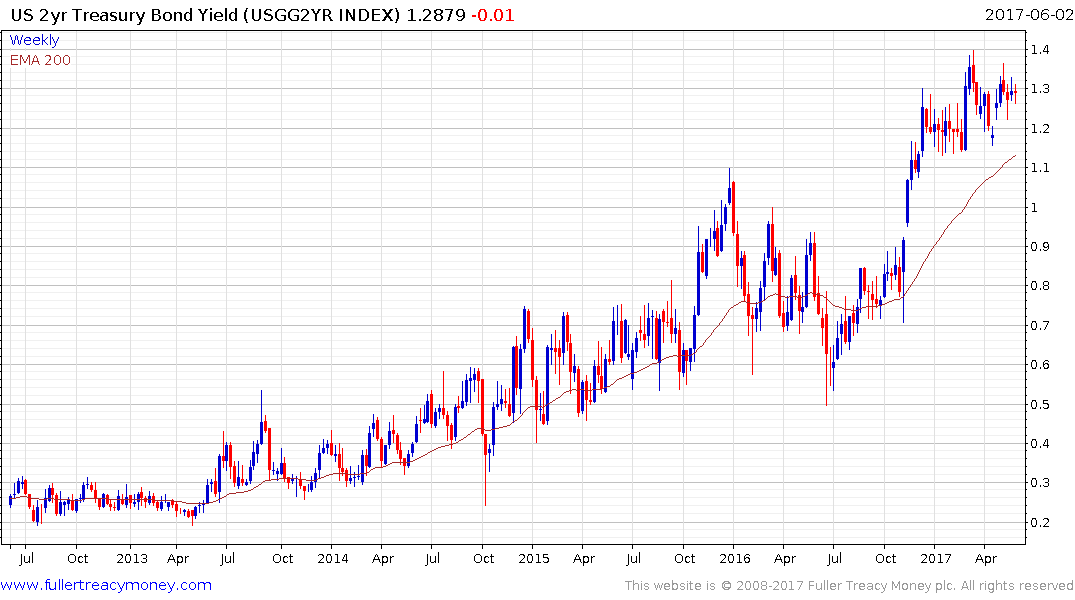The width and height of the screenshot is (1075, 600).
Task: Click the last value '1.2879' in the title
Action: [x=436, y=15]
